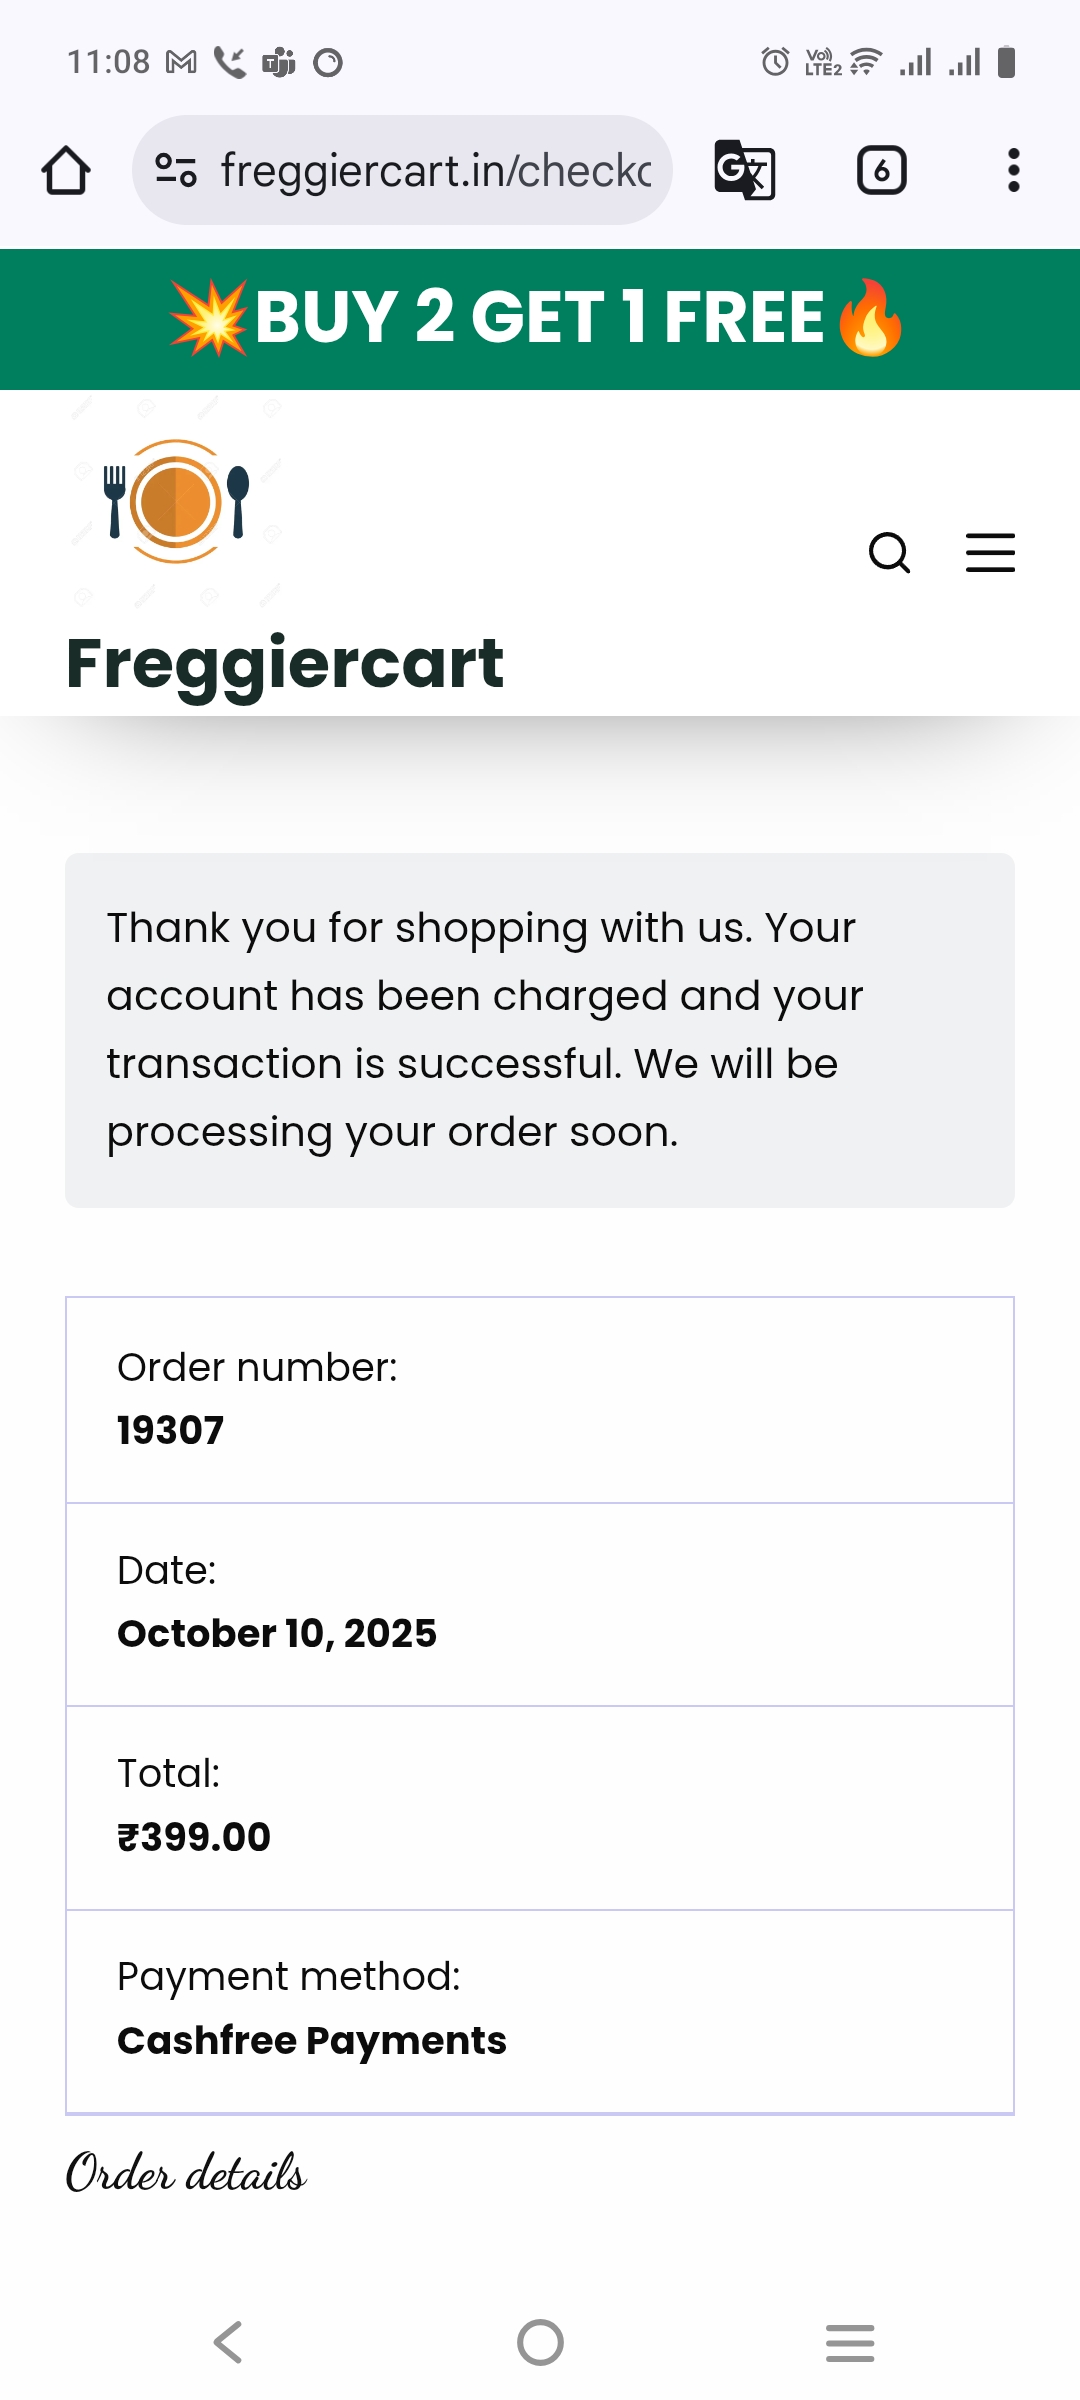
Task: Open the site search magnifier icon
Action: 889,552
